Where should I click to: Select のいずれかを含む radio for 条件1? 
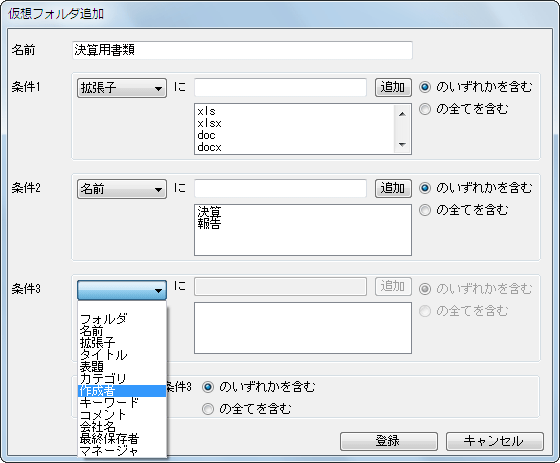point(425,87)
